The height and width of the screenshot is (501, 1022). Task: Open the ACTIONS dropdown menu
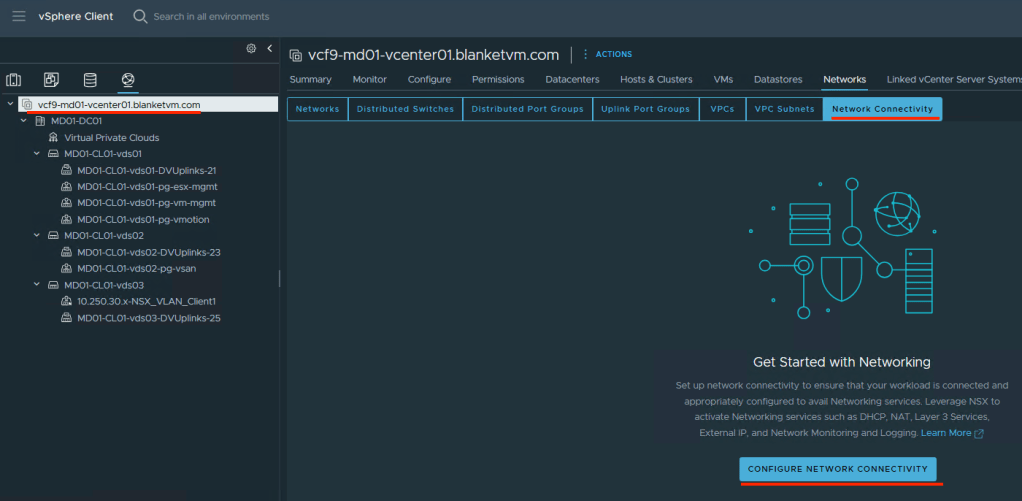coord(613,55)
